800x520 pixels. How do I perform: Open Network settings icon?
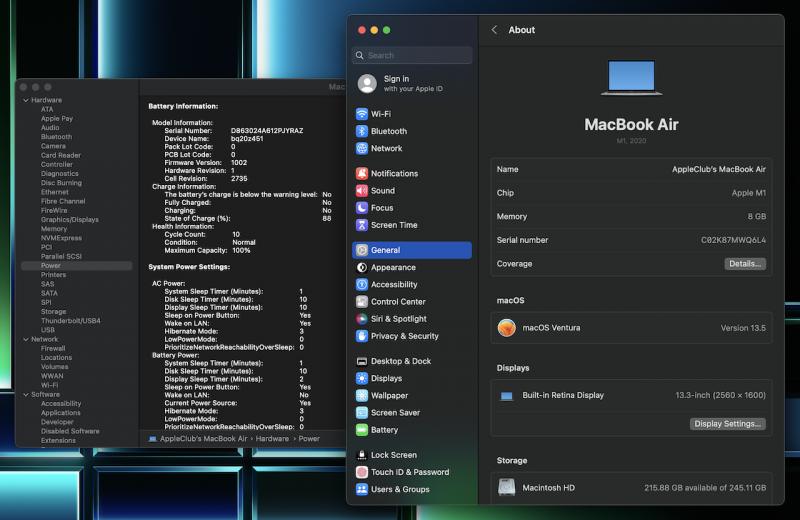tap(362, 148)
